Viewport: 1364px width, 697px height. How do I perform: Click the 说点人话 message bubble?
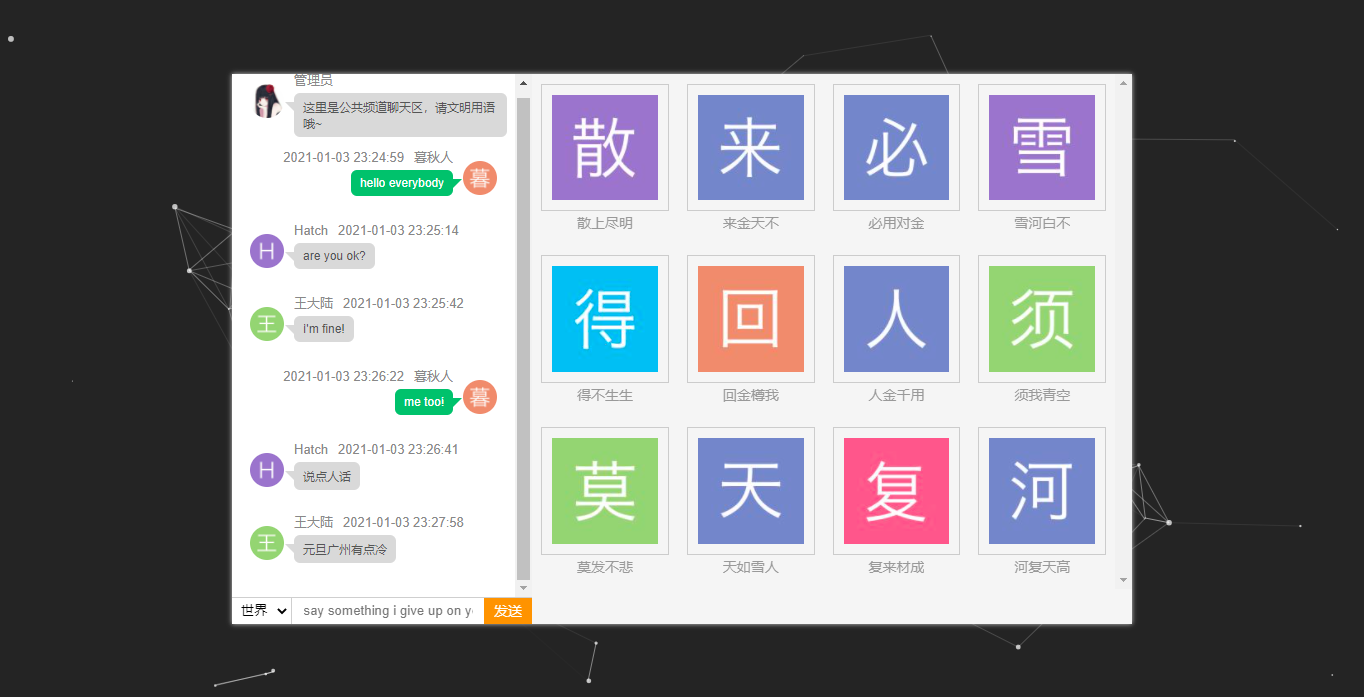(327, 476)
